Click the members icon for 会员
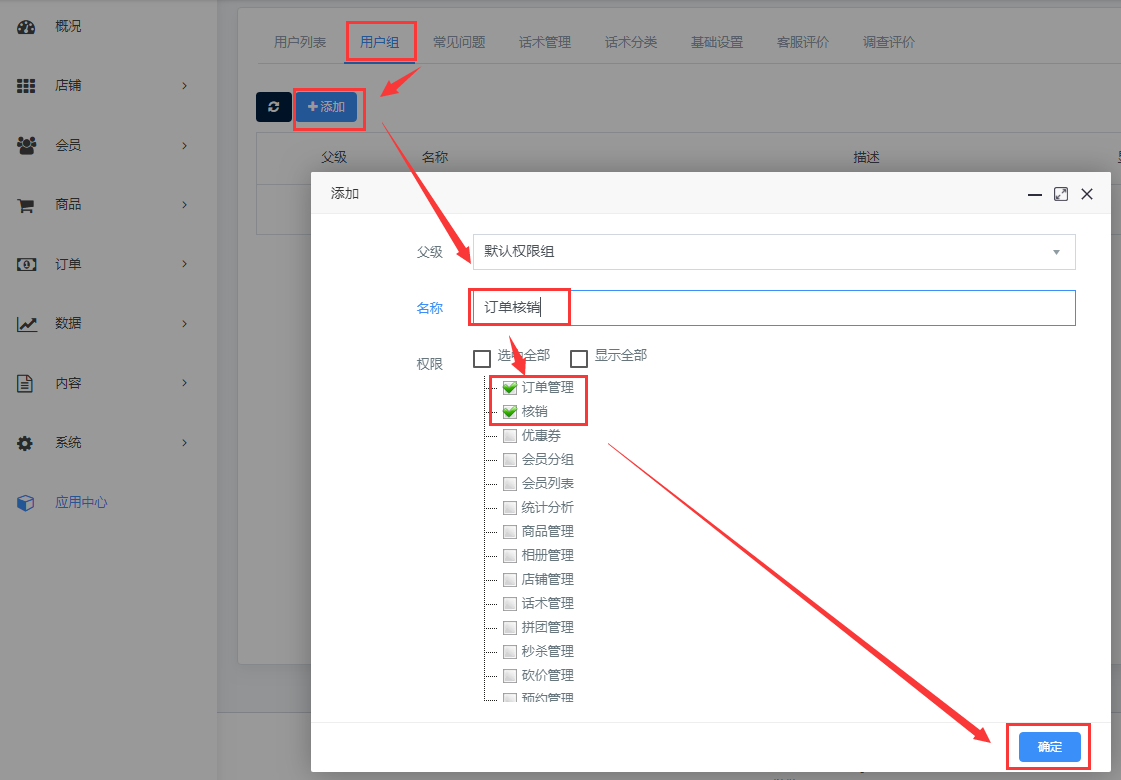 [x=26, y=146]
